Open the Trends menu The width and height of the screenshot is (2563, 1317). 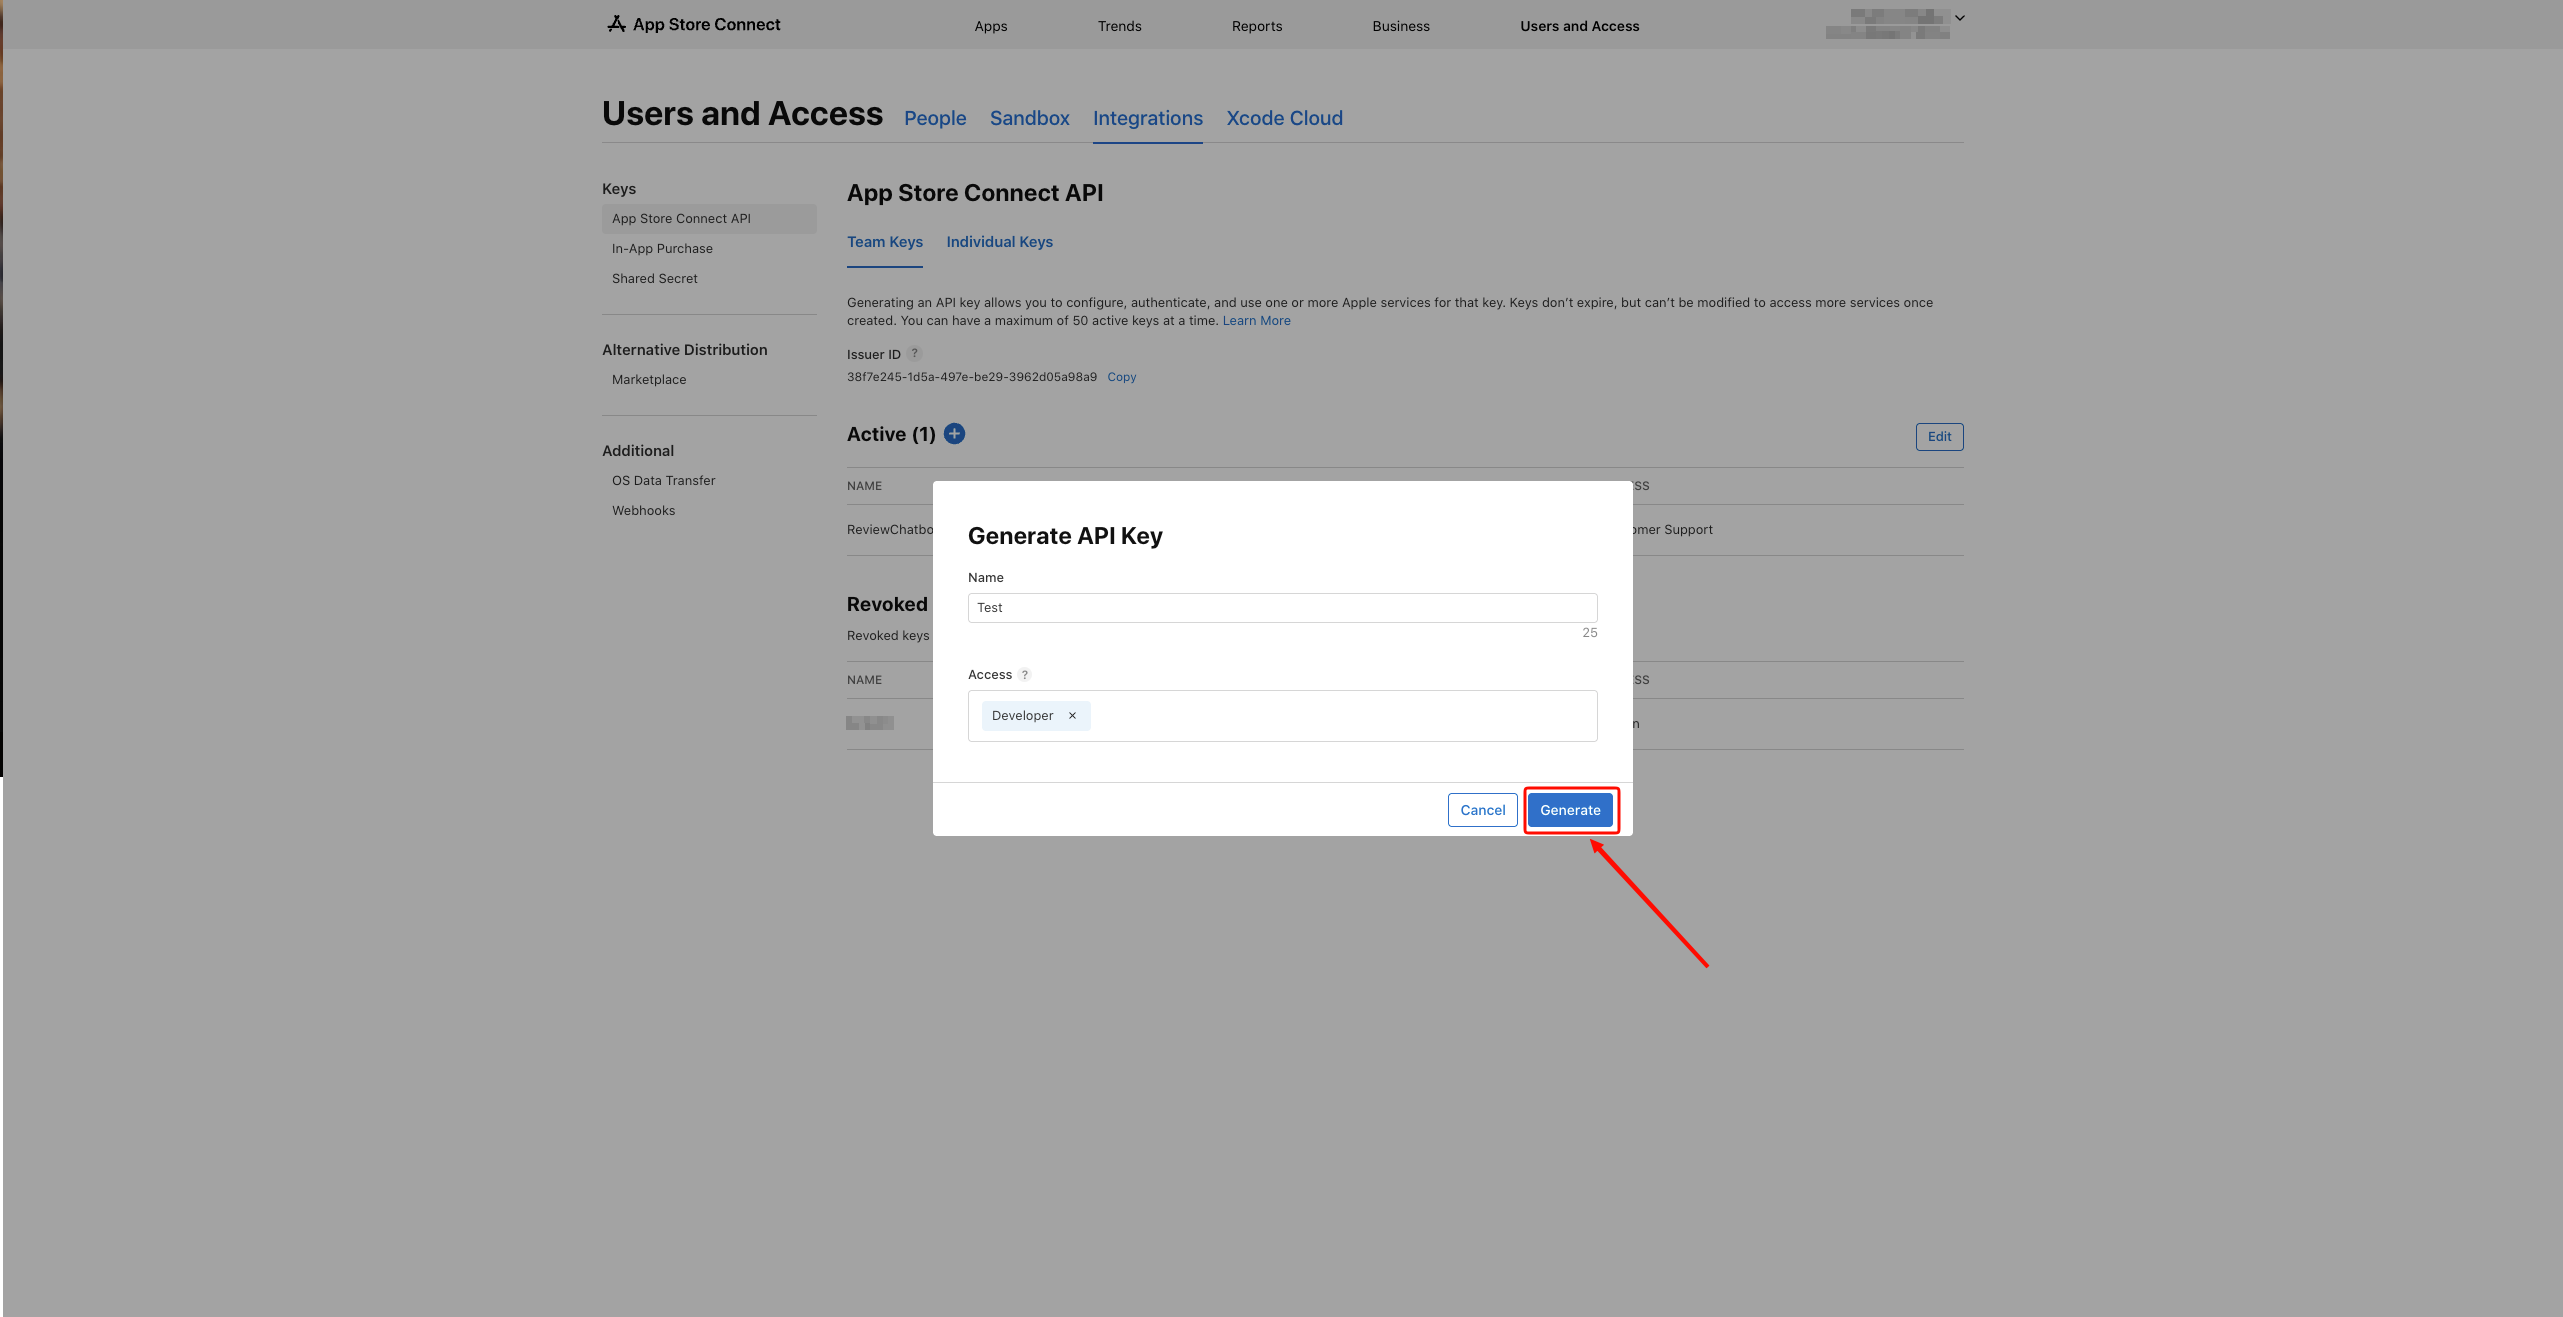click(1119, 26)
